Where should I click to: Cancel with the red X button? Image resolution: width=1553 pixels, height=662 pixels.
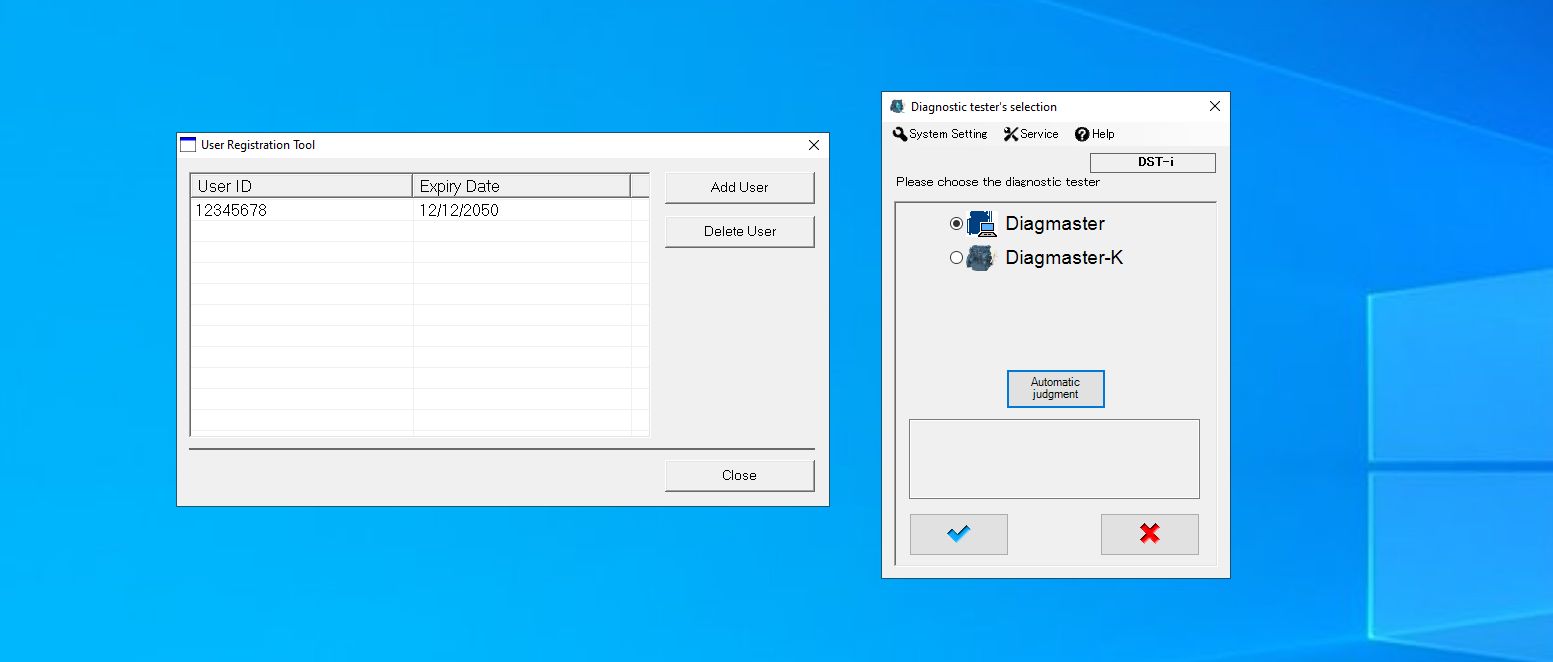click(1150, 534)
